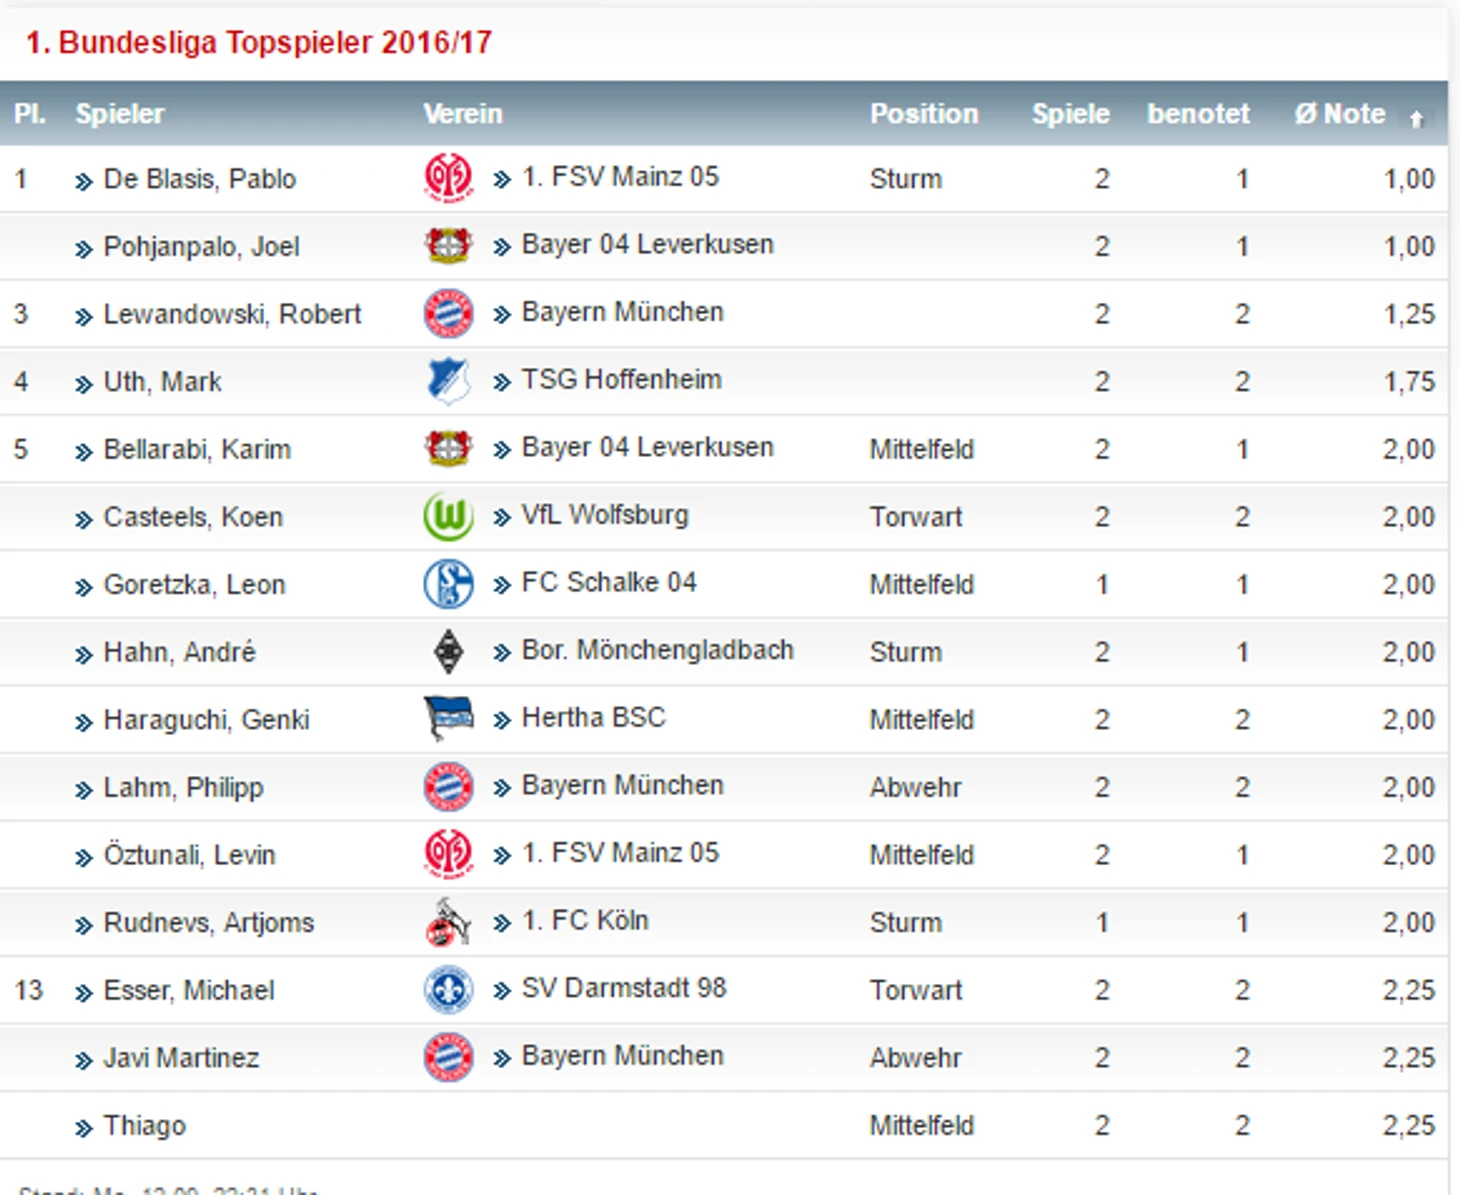Click the Bayer 04 Leverkusen crest beside Pohjanpalo
Image resolution: width=1460 pixels, height=1195 pixels.
coord(448,246)
